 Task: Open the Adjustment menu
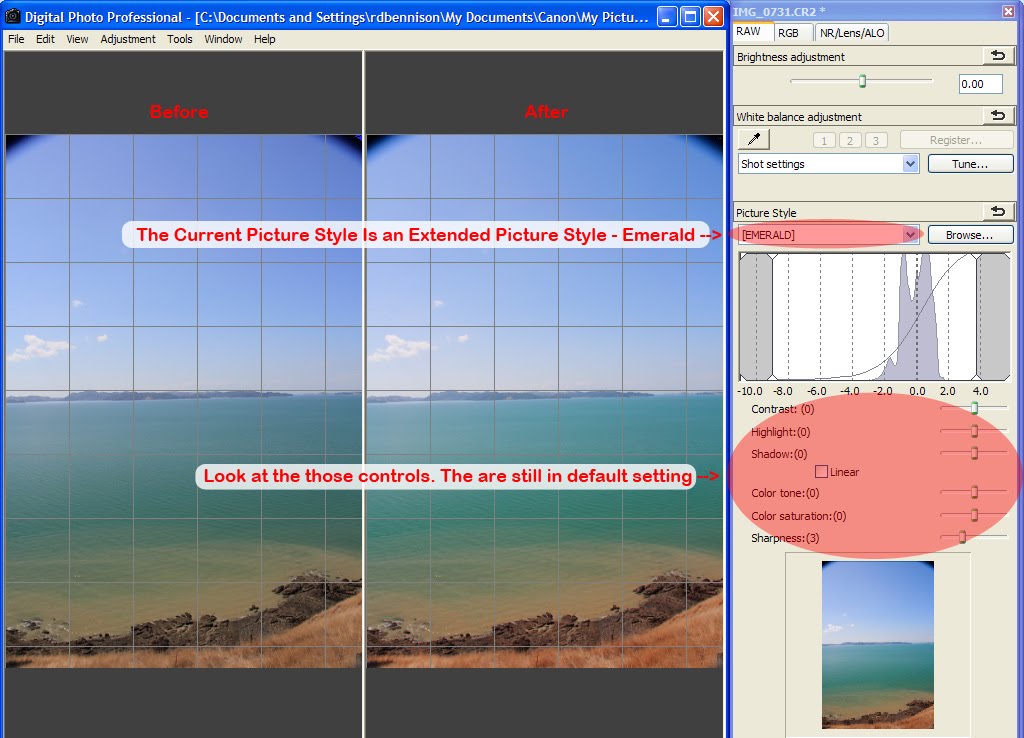coord(128,39)
